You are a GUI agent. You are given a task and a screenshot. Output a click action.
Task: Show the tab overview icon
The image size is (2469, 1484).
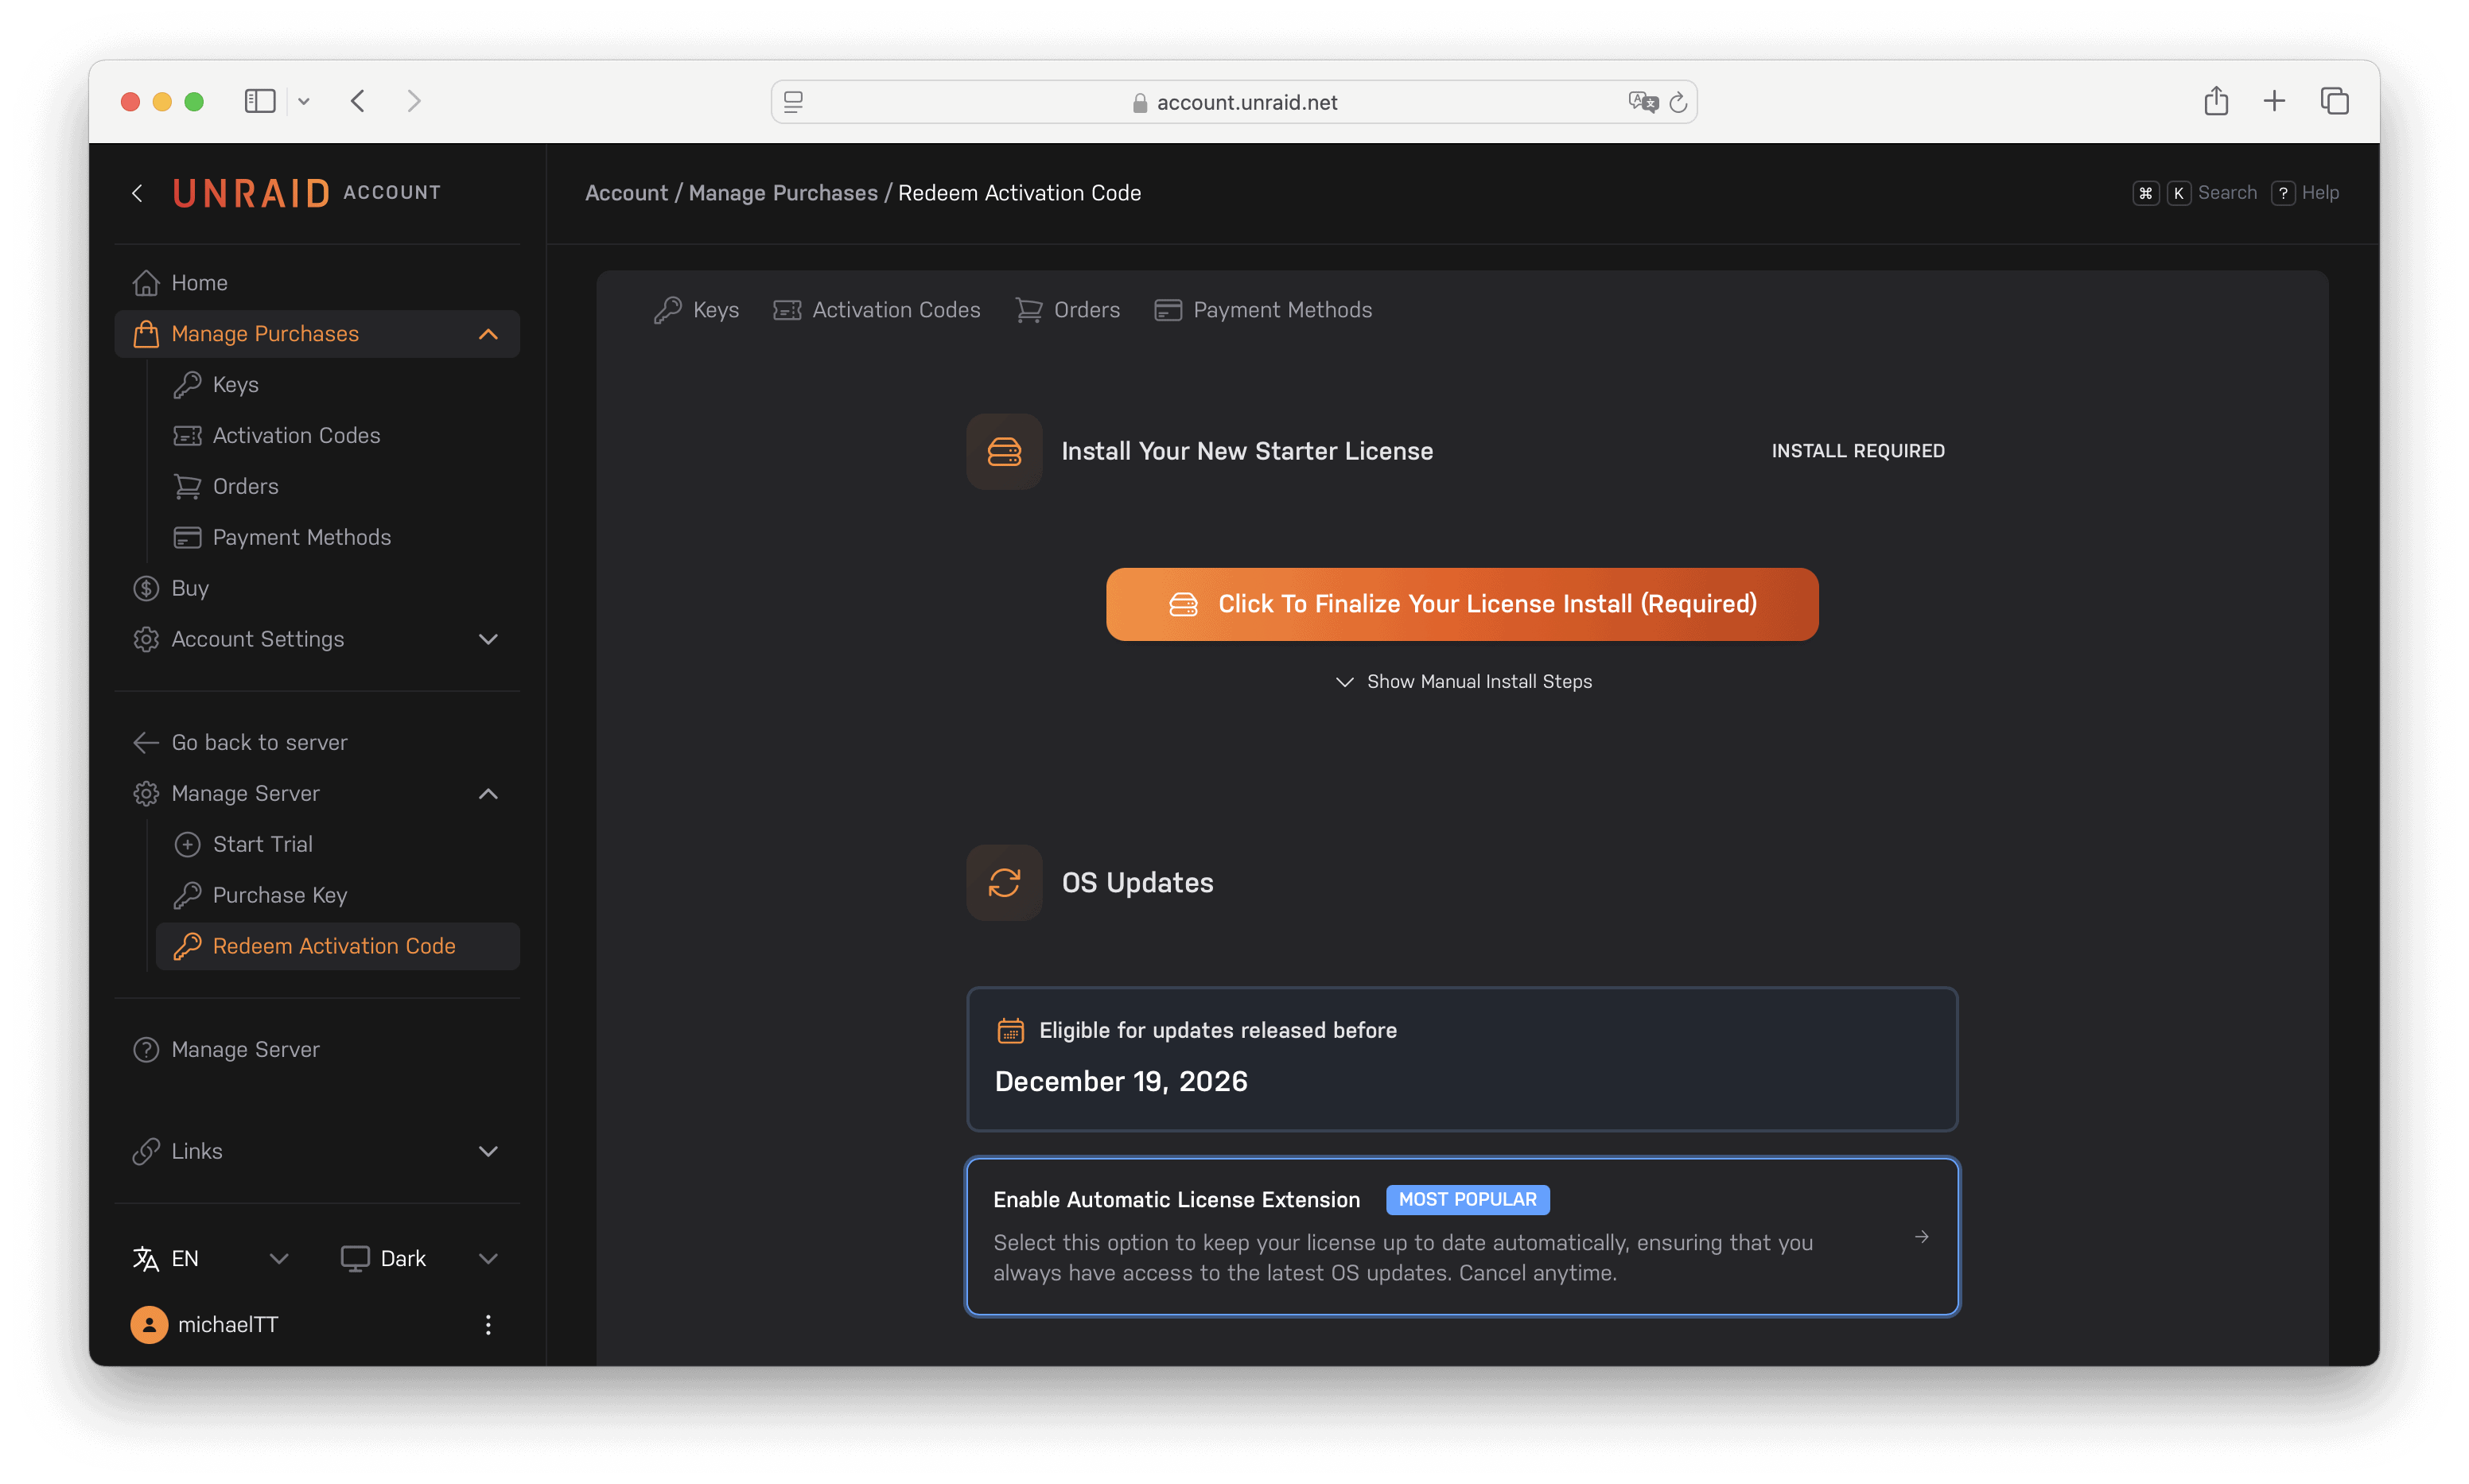pos(2334,101)
